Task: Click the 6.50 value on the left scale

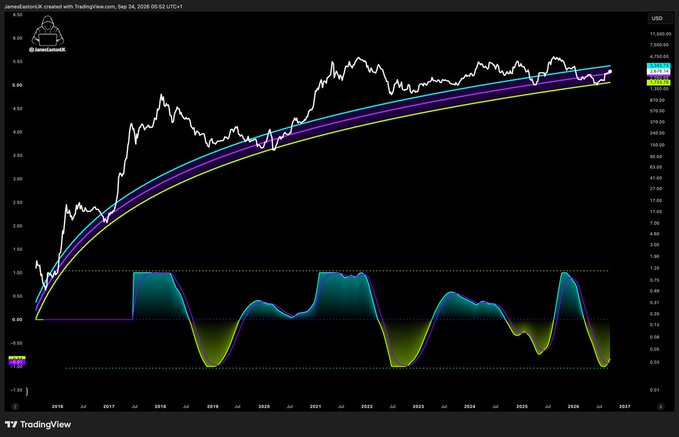Action: [17, 15]
